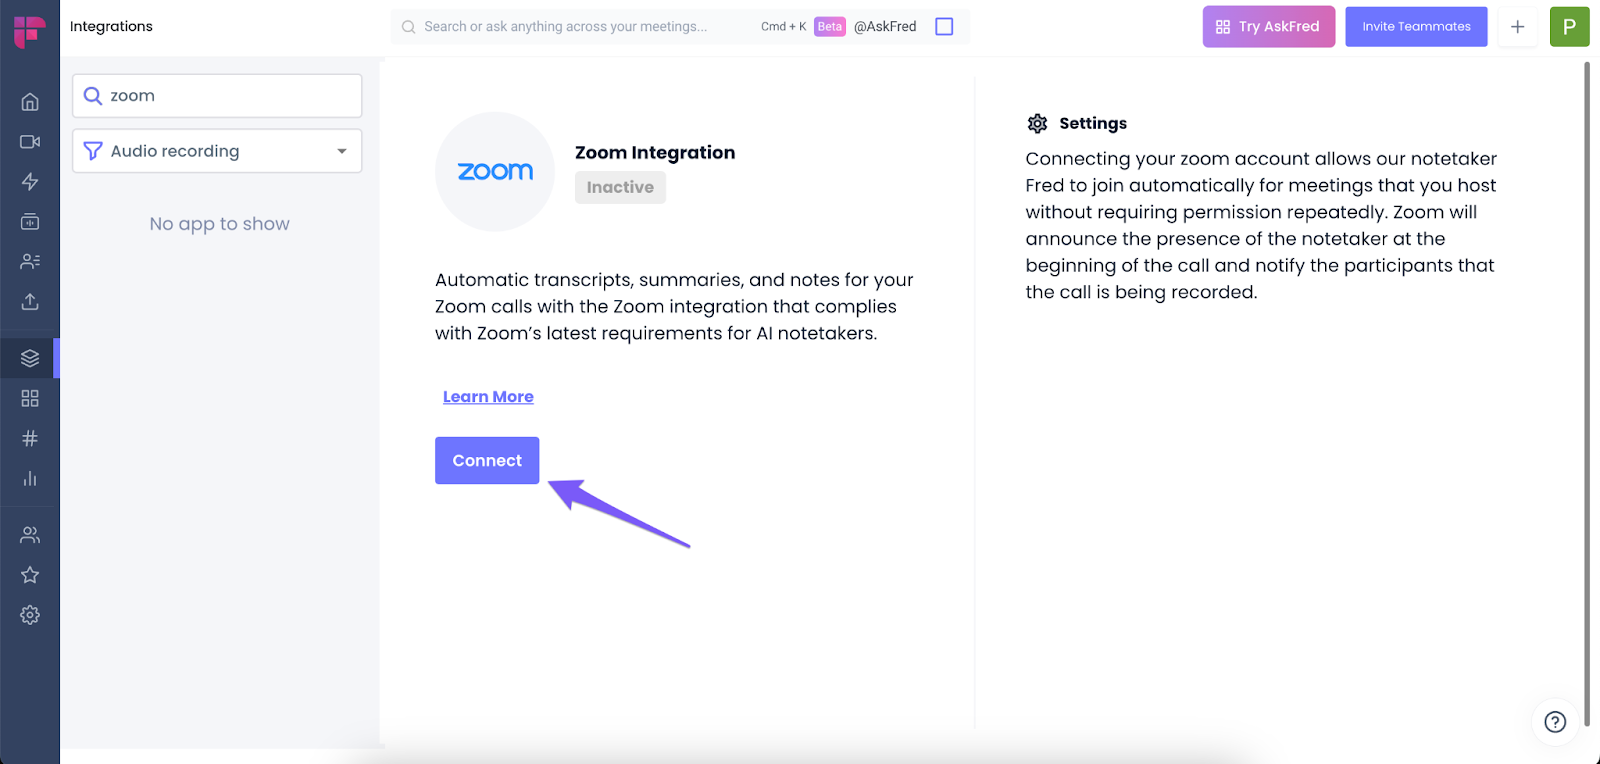Select the Integrations layers icon

point(30,358)
